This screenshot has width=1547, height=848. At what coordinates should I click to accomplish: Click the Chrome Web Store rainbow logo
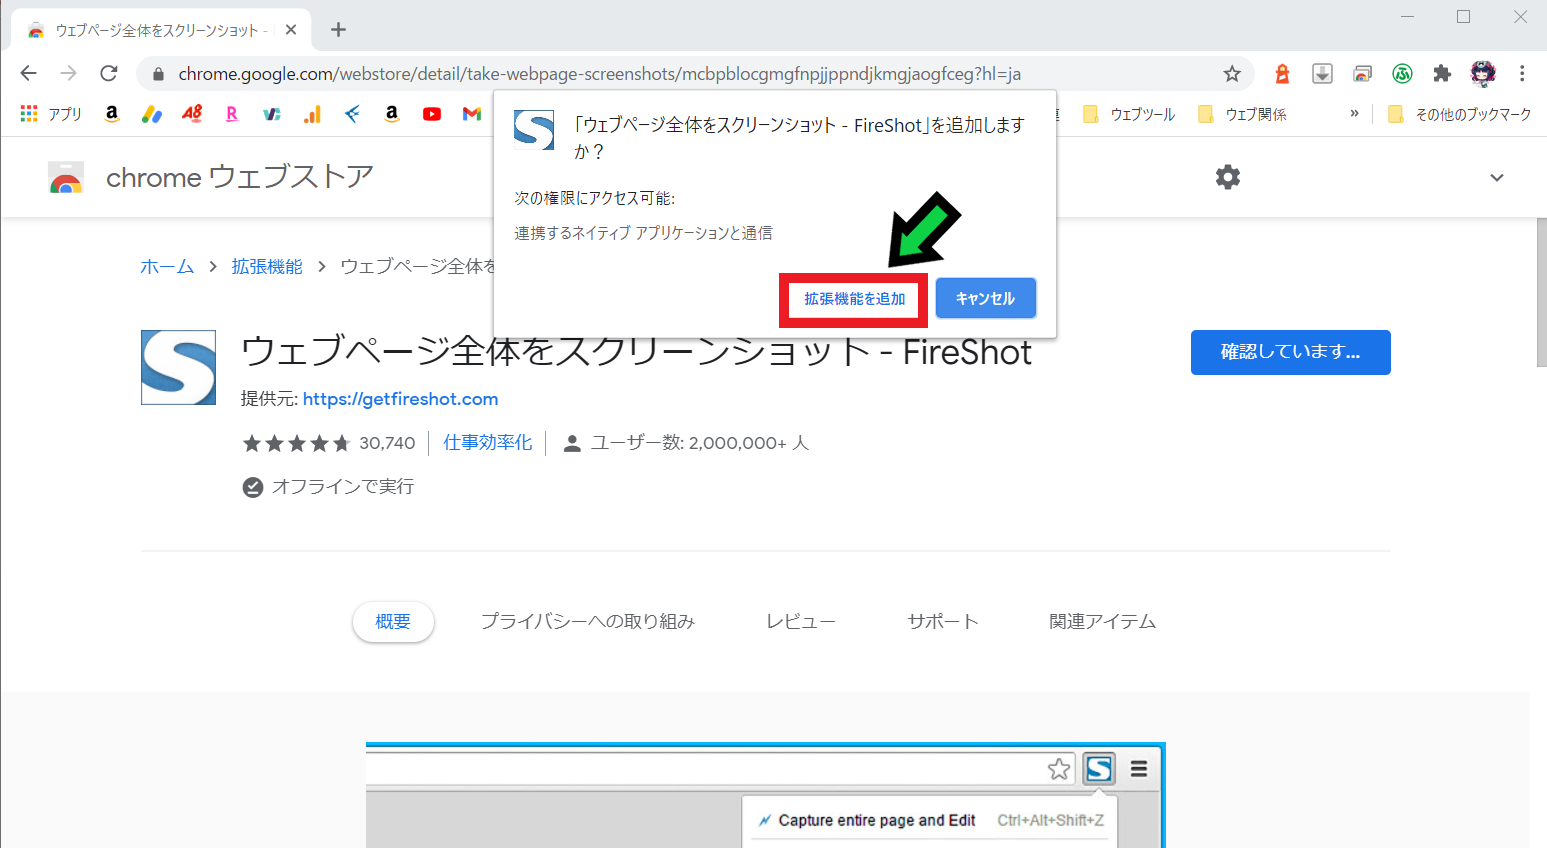click(x=66, y=178)
